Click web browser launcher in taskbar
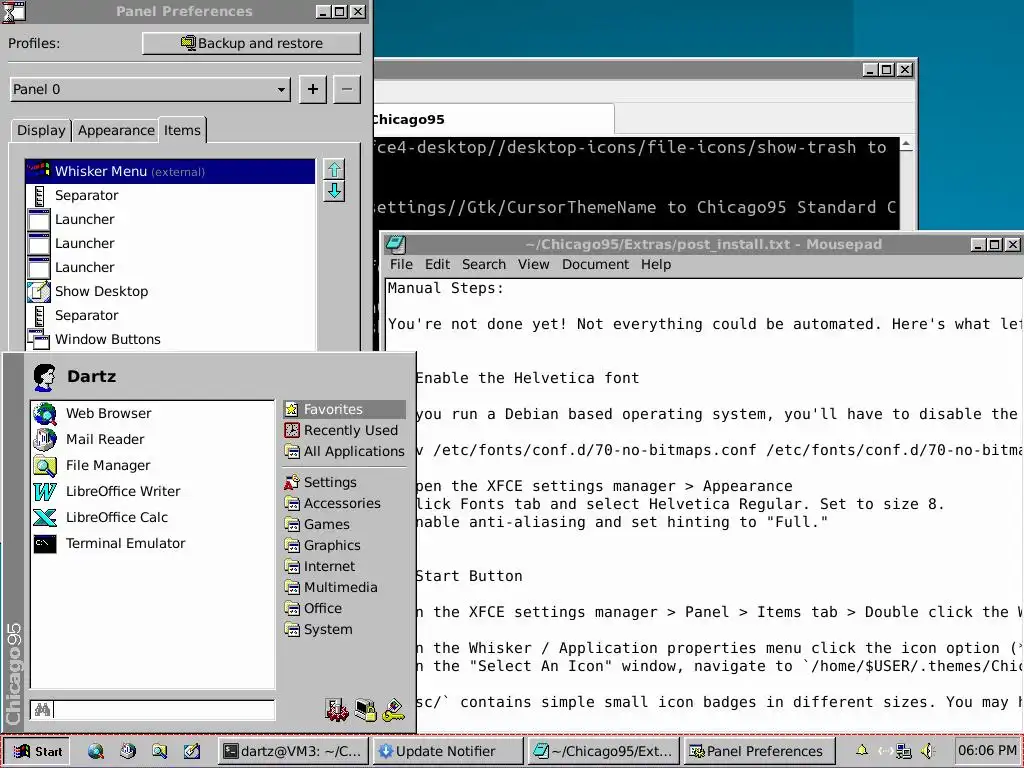The width and height of the screenshot is (1024, 768). pyautogui.click(x=96, y=752)
